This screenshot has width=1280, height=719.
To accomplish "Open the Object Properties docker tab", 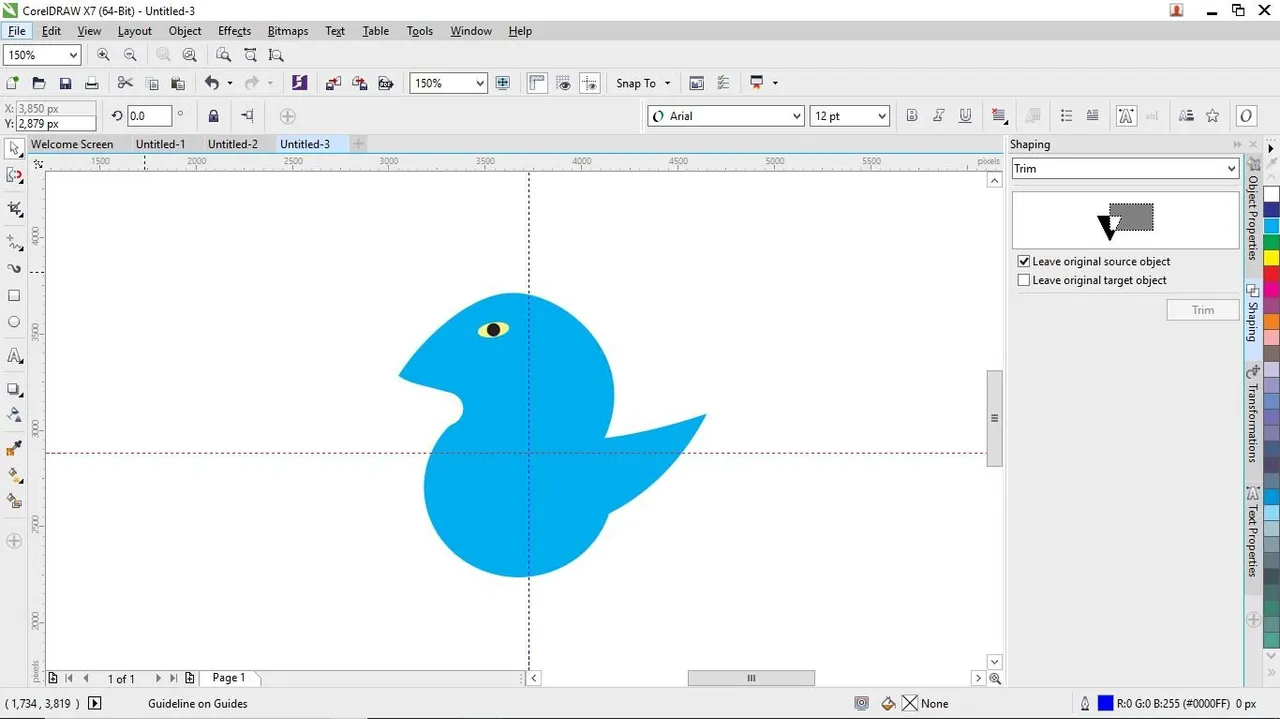I will pyautogui.click(x=1253, y=210).
